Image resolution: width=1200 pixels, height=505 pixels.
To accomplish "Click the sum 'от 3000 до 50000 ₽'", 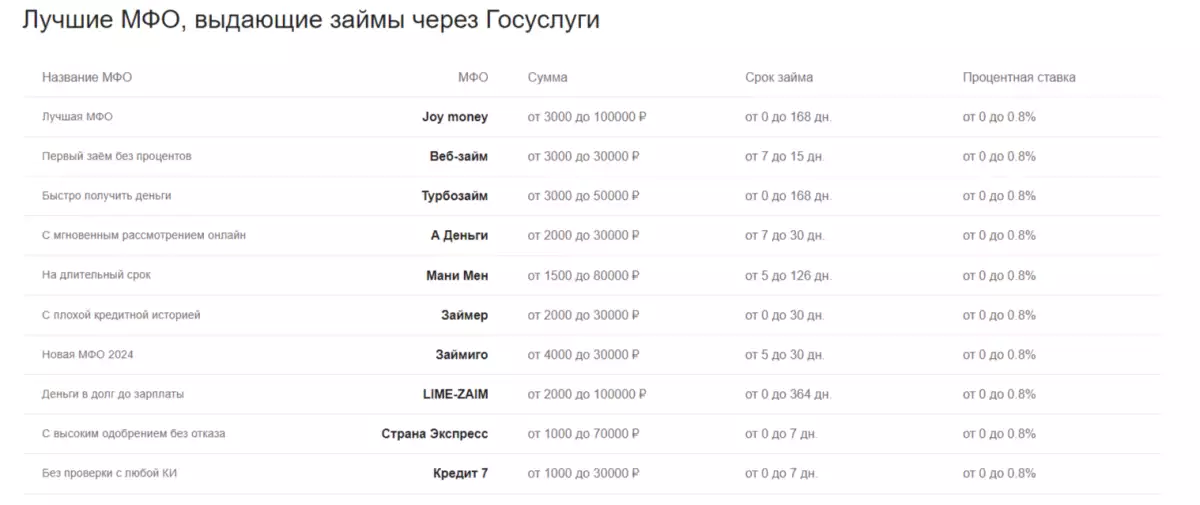I will coord(583,196).
